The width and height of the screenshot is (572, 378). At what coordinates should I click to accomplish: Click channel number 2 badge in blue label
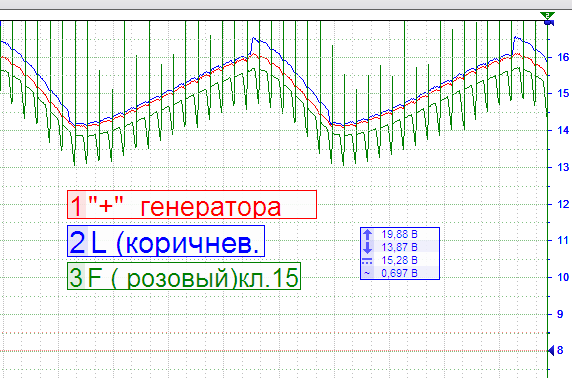pos(78,242)
